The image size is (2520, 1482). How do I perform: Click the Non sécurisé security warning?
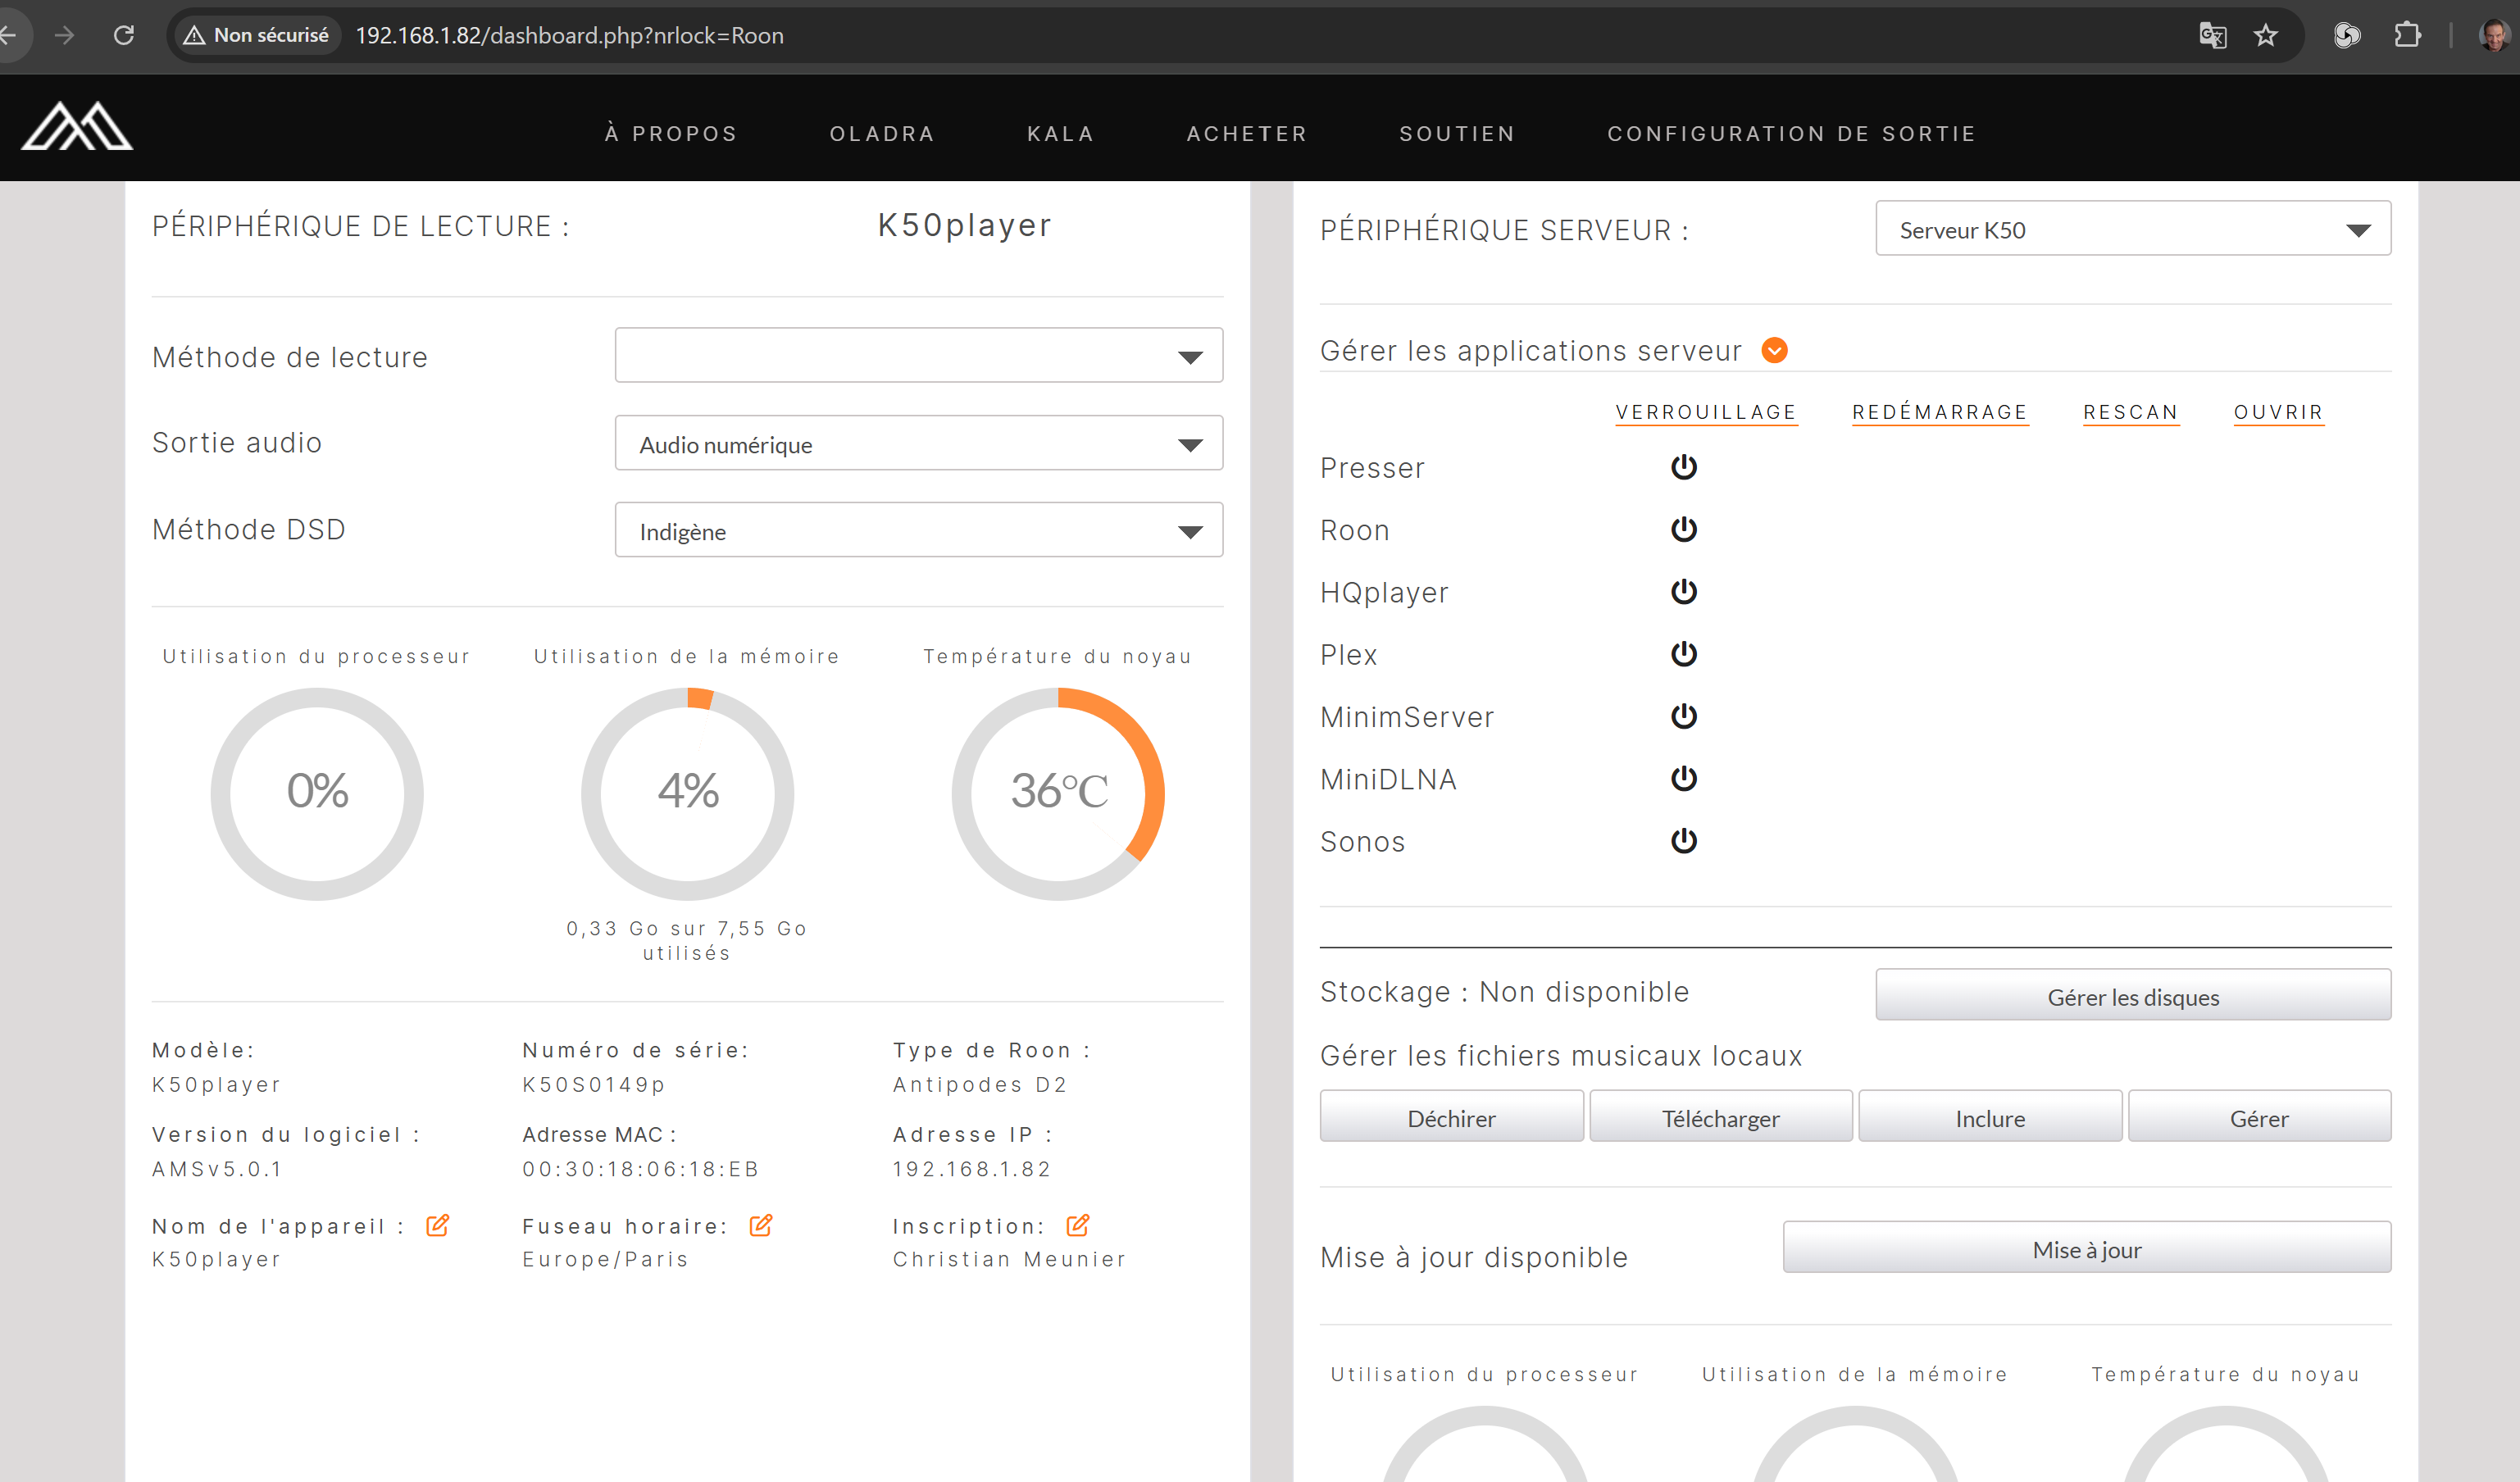click(x=258, y=35)
